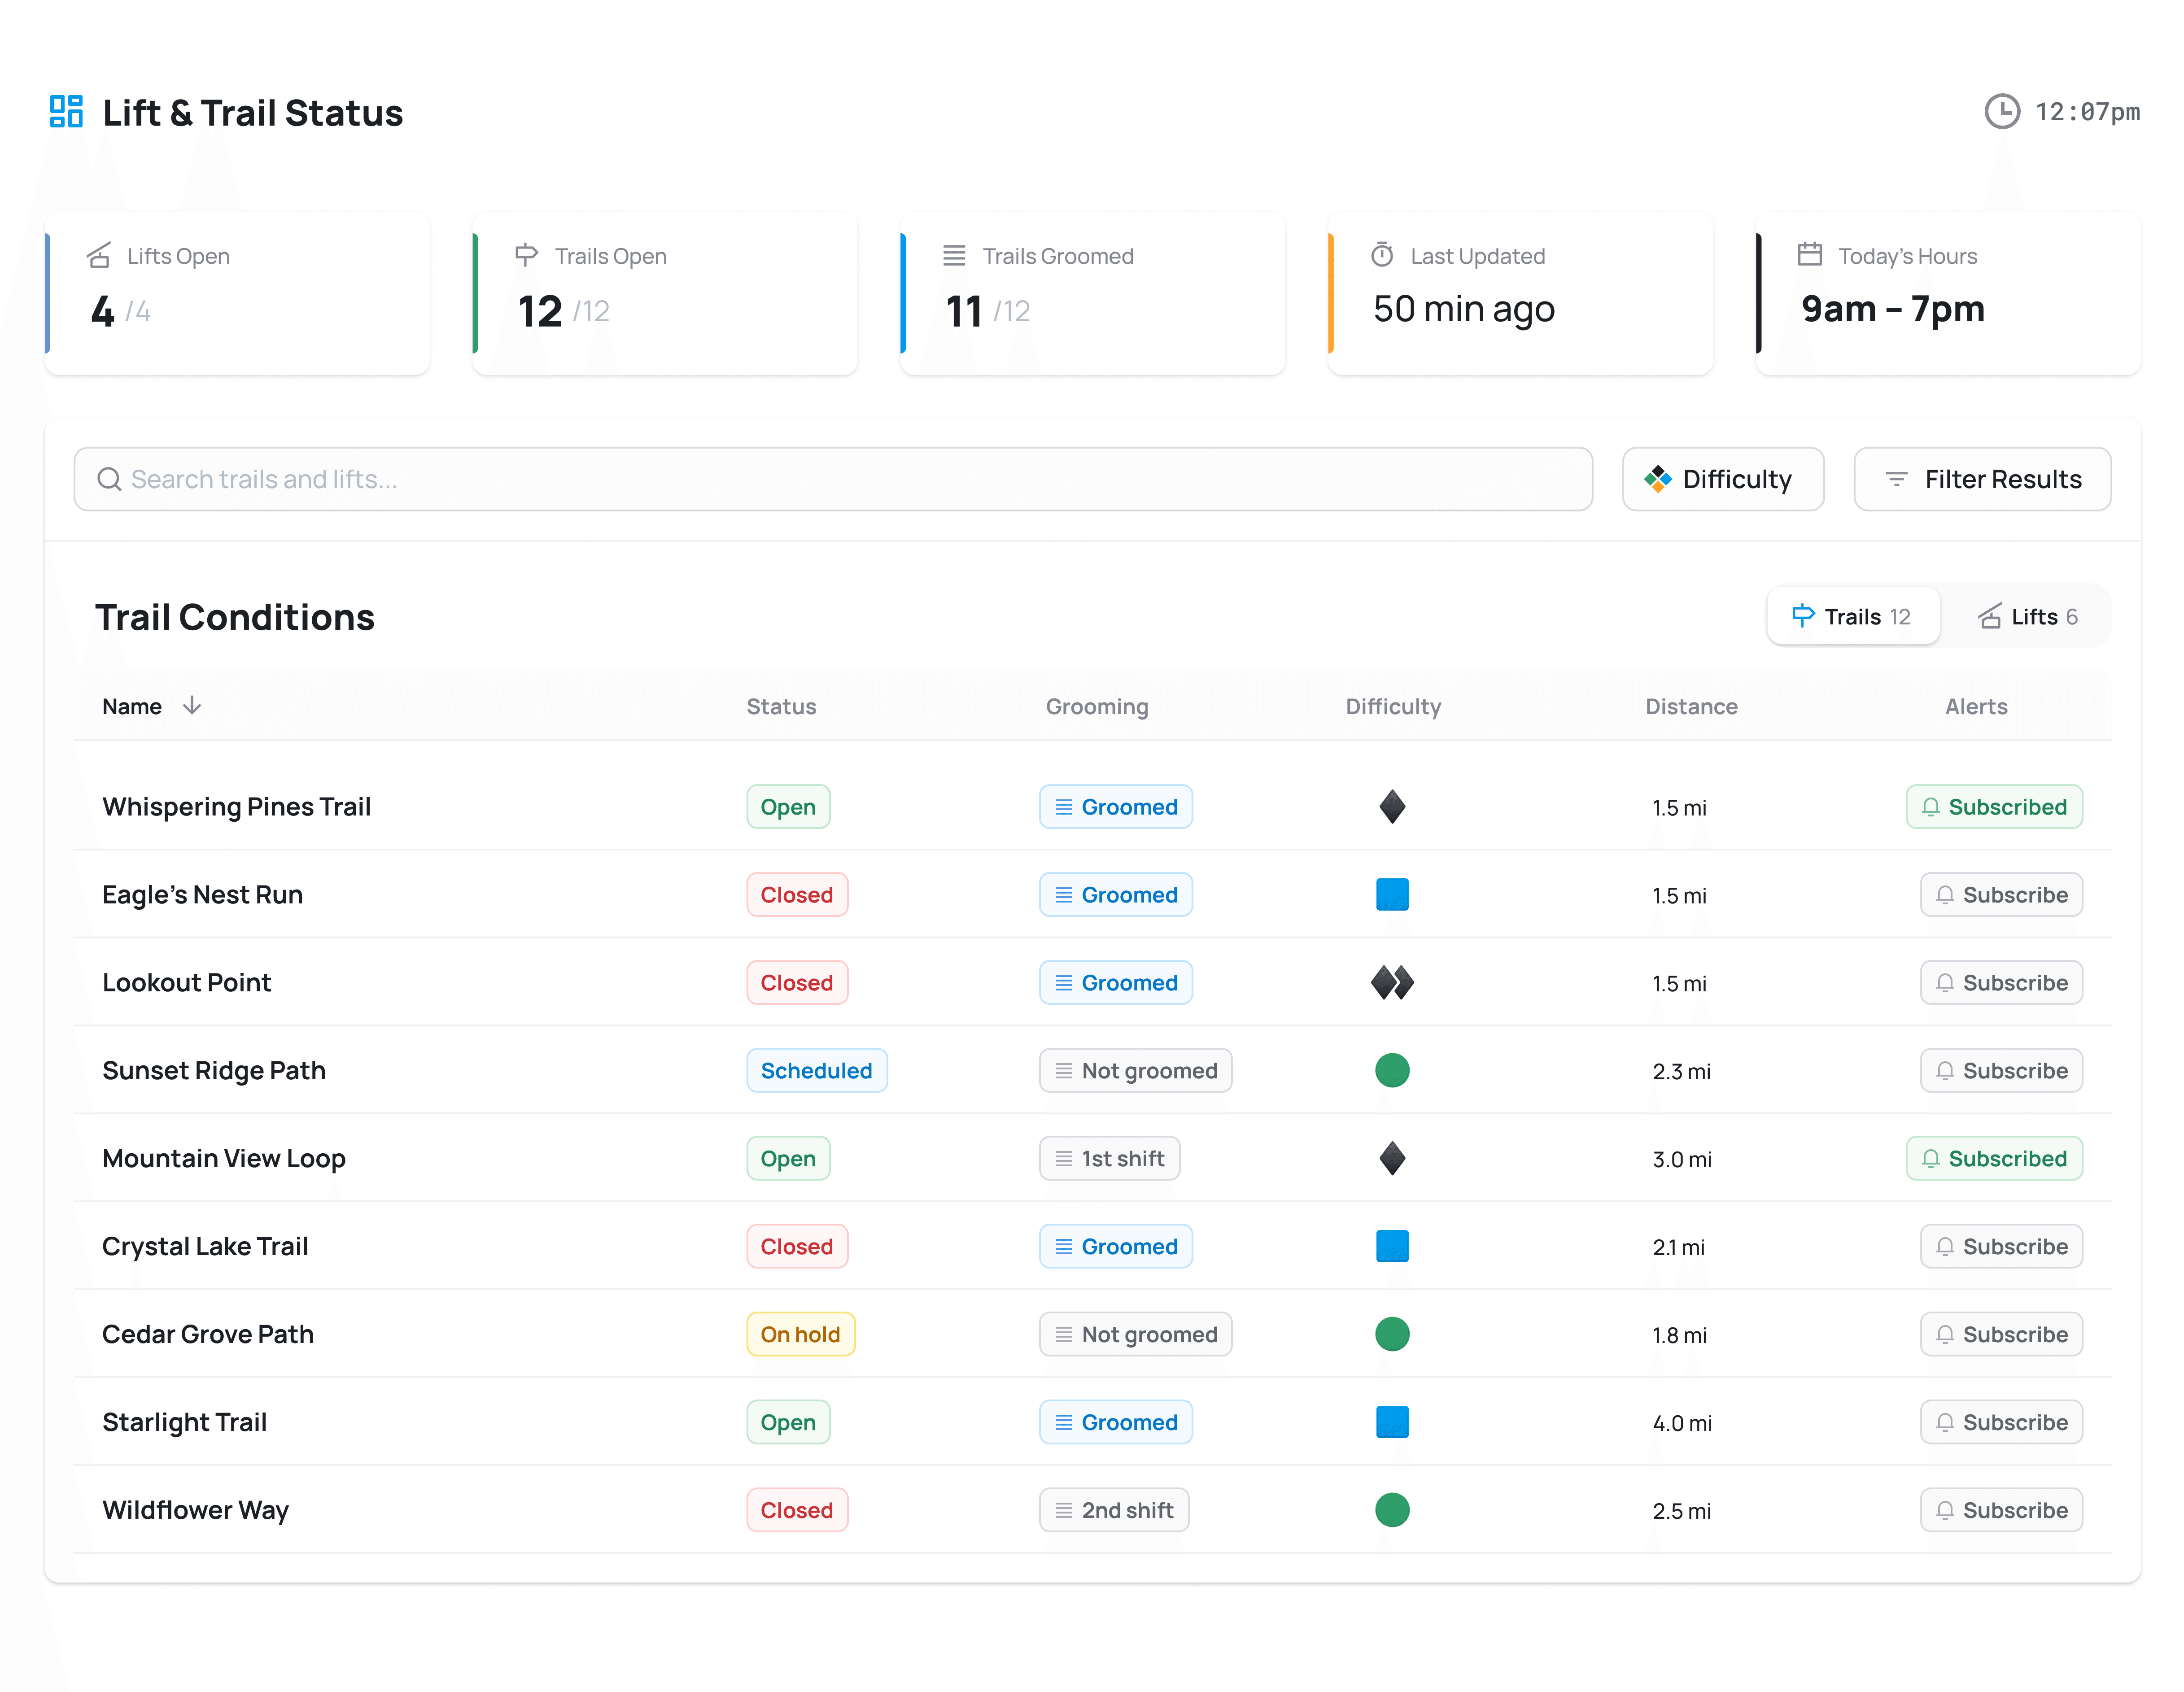Image resolution: width=2184 pixels, height=1692 pixels.
Task: Click the calendar icon in Today's Hours card
Action: point(1809,255)
